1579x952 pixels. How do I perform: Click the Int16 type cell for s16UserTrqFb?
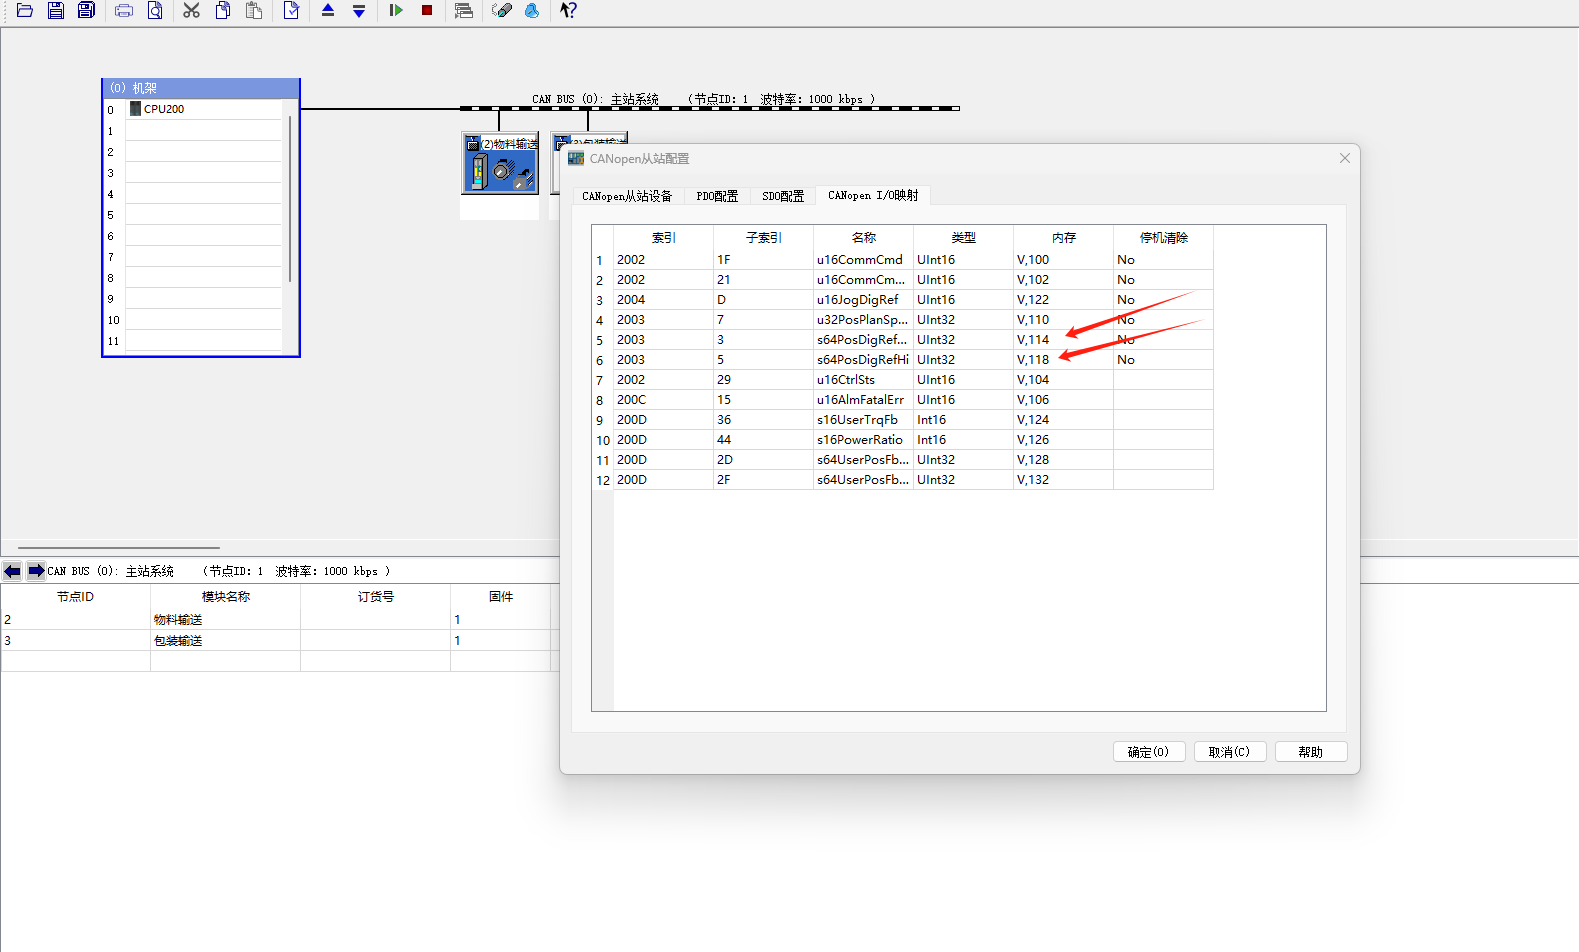(964, 420)
